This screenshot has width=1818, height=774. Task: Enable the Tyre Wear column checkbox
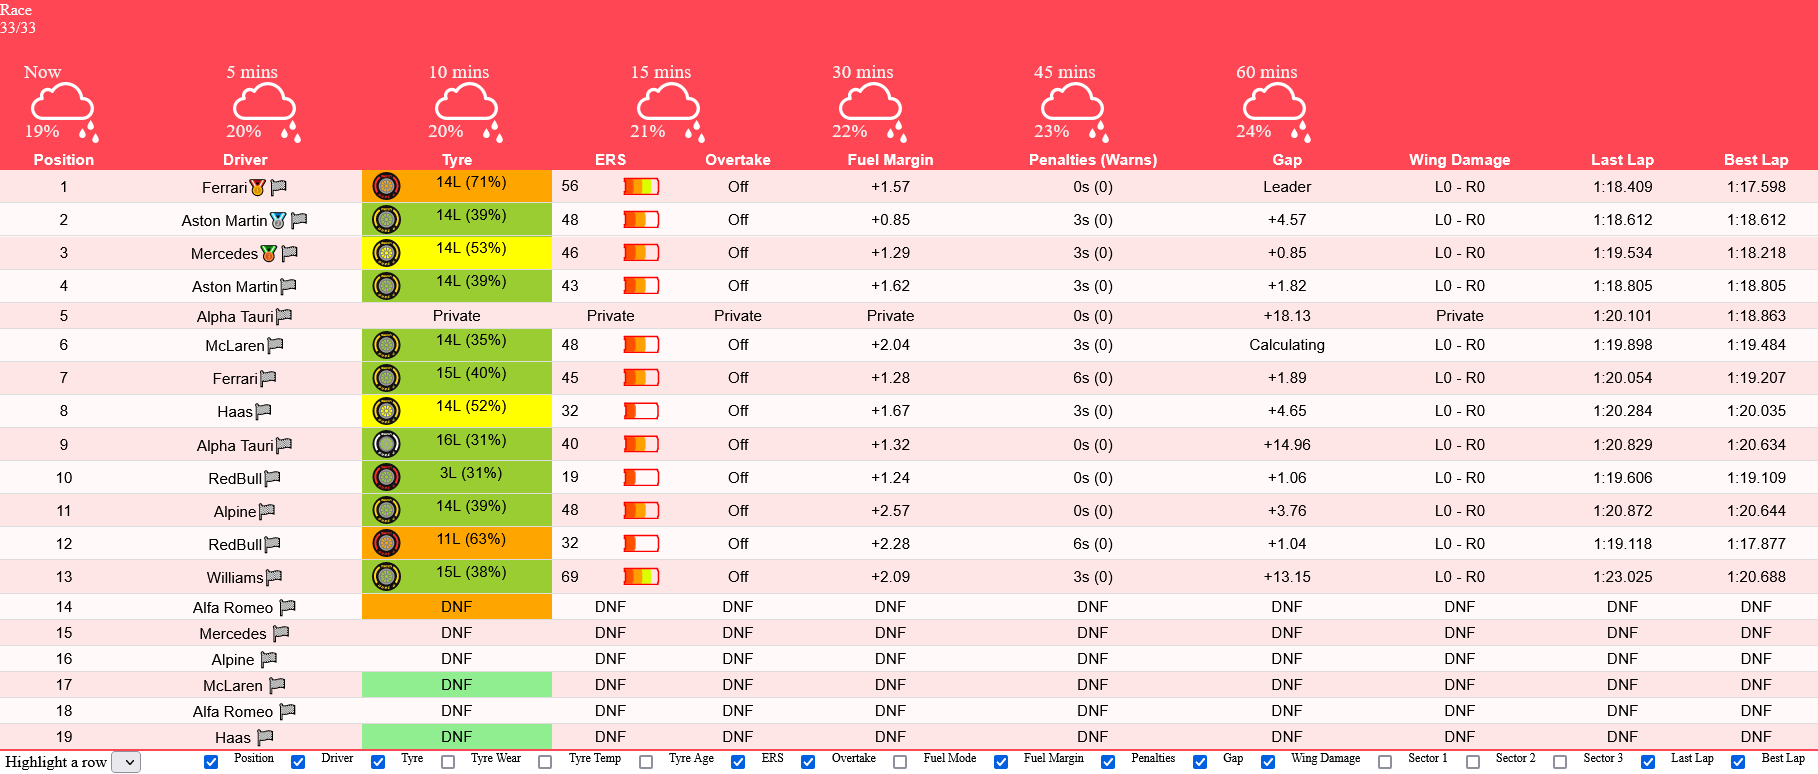tap(448, 762)
